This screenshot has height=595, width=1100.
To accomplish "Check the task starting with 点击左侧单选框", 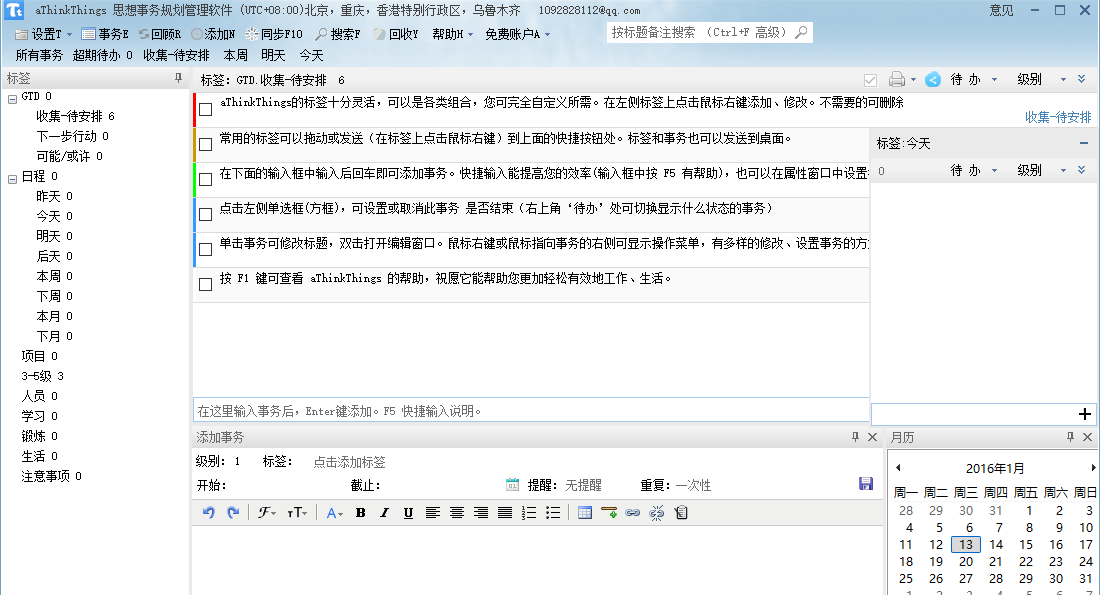I will [x=206, y=215].
